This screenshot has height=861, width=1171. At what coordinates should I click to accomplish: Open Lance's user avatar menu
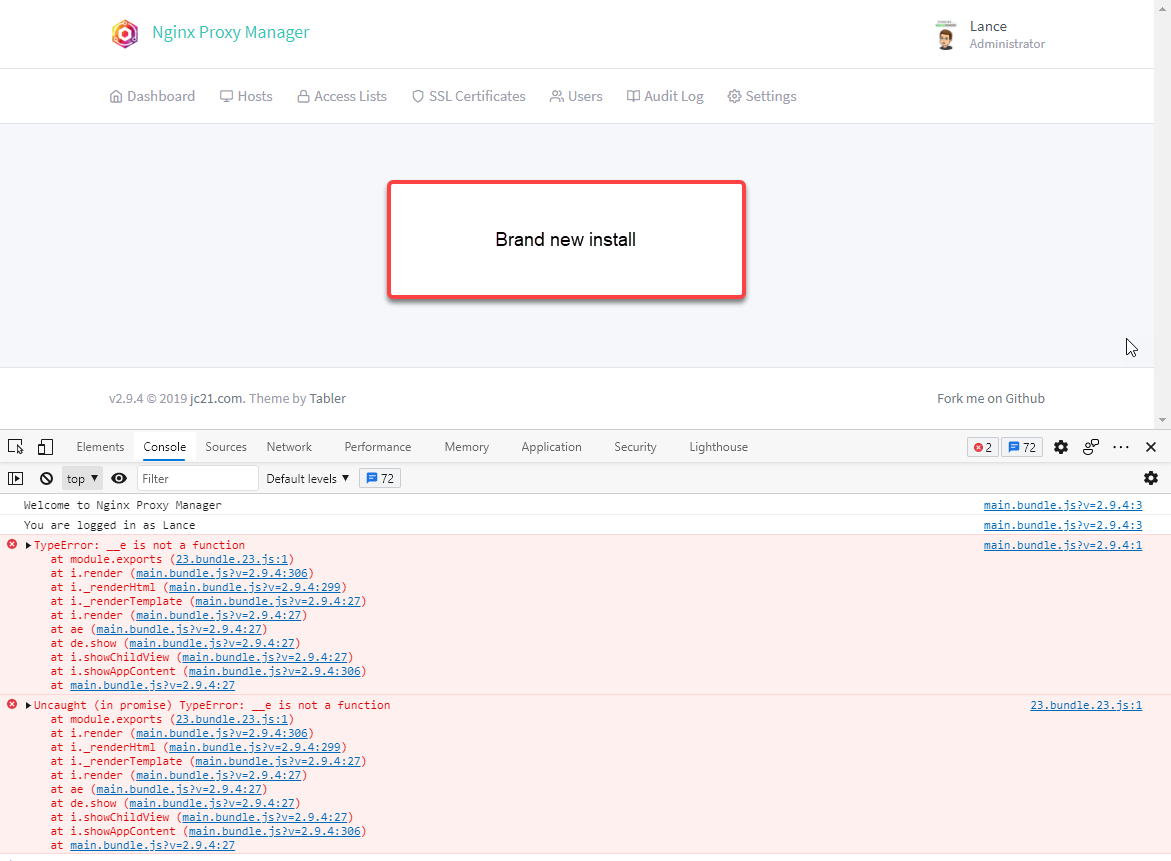(945, 35)
